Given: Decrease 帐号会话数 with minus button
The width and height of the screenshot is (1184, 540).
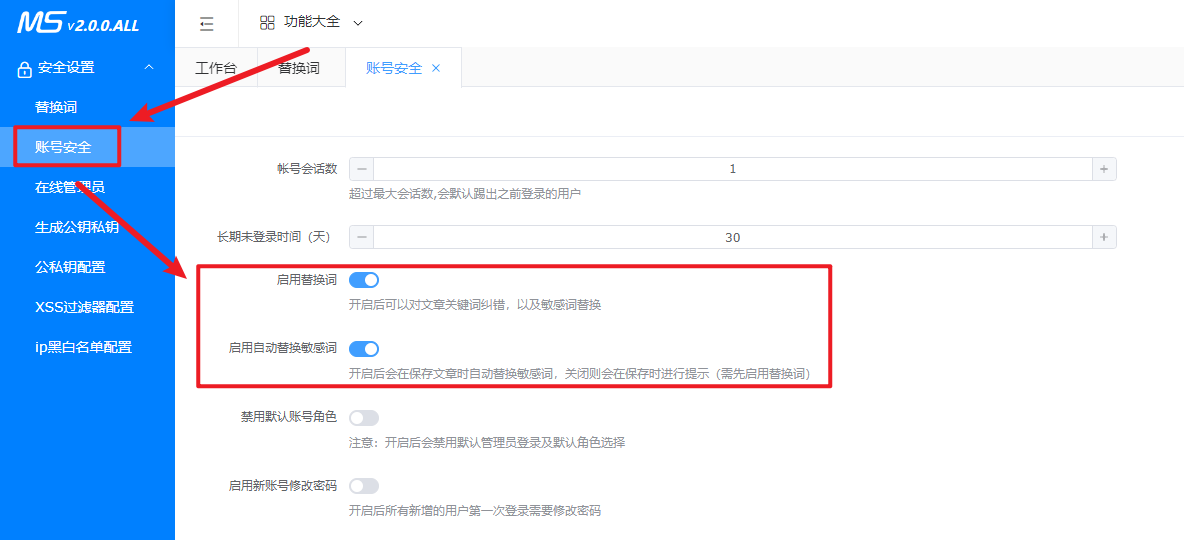Looking at the screenshot, I should pos(361,169).
